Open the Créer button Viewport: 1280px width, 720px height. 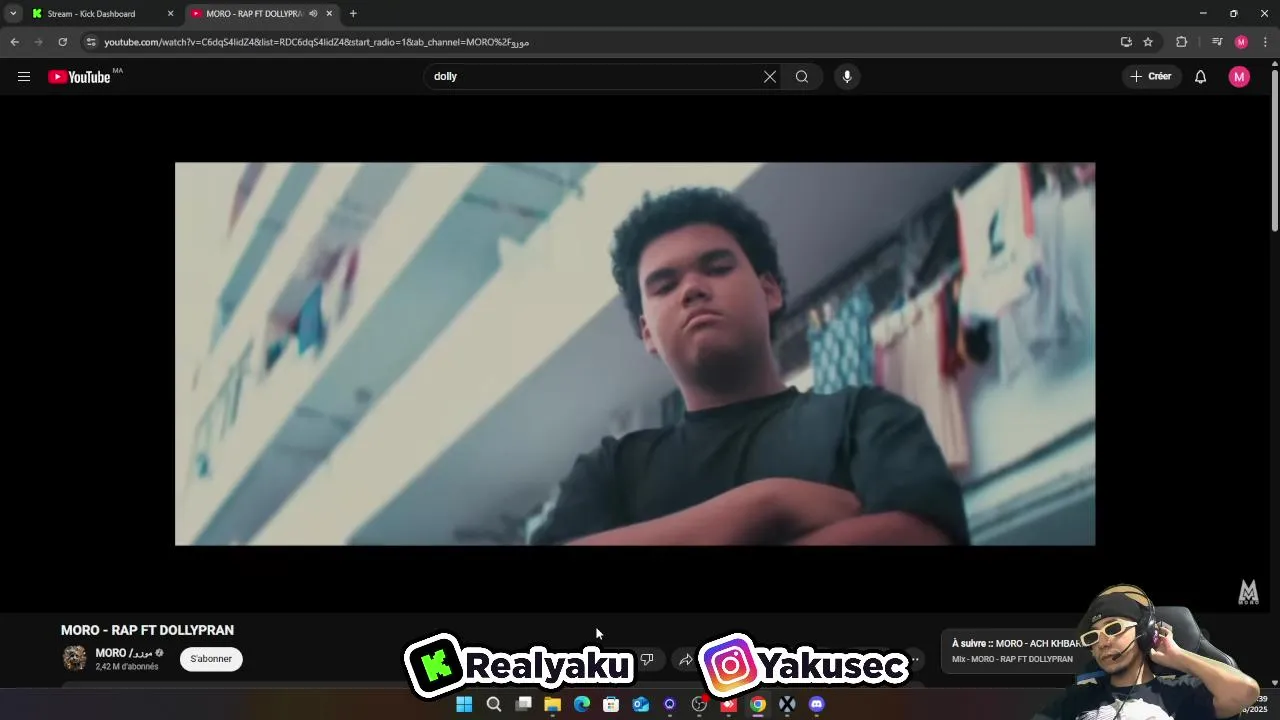[1151, 77]
